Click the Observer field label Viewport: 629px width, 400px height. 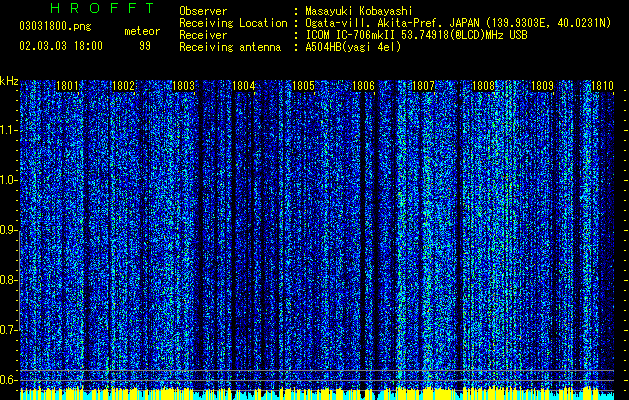(x=203, y=11)
